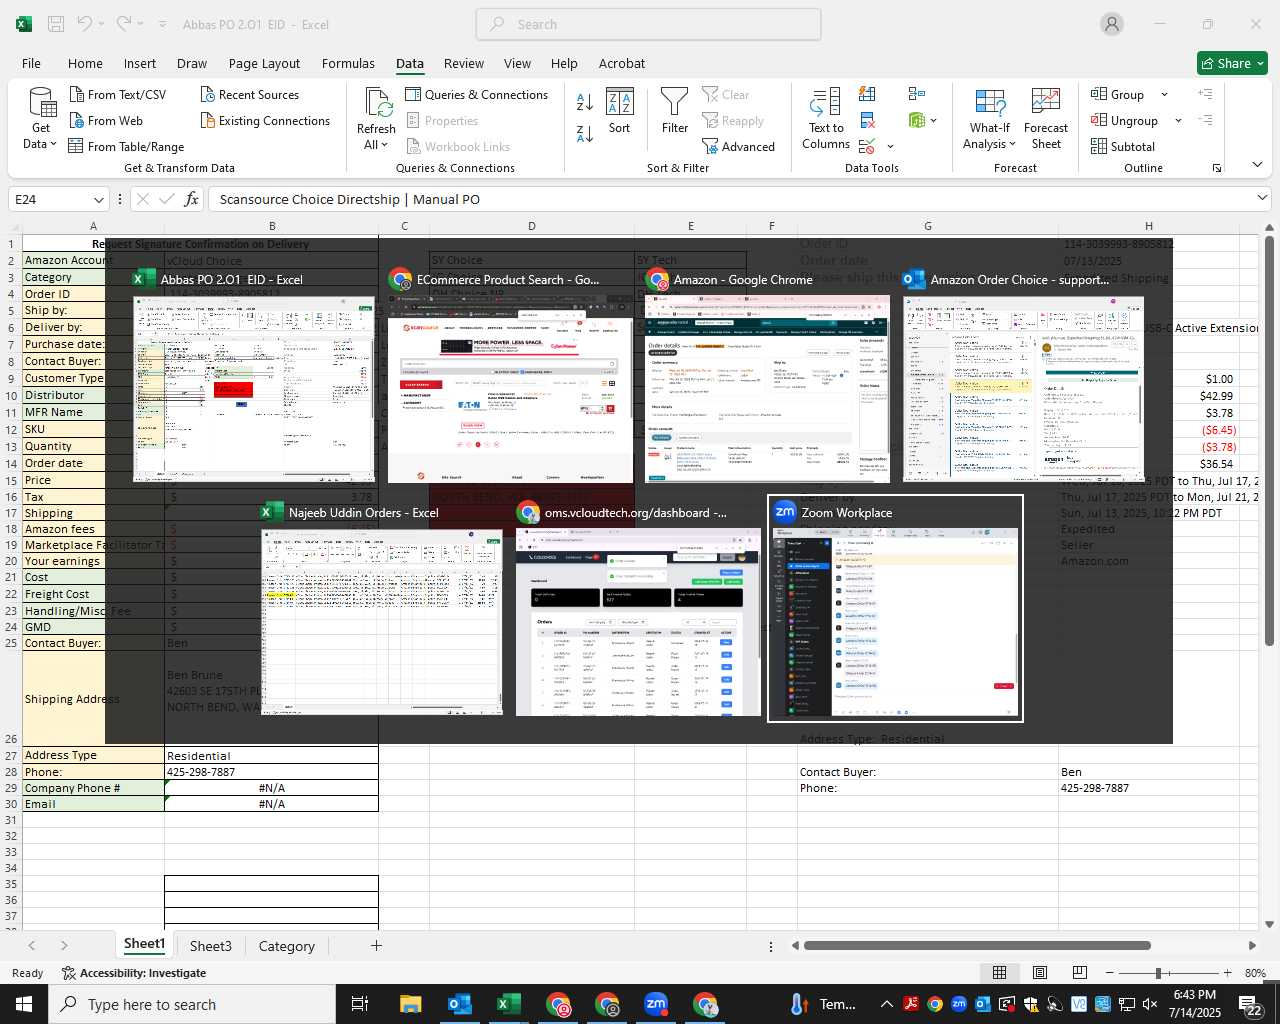
Task: Run Flash Fill
Action: coord(867,94)
